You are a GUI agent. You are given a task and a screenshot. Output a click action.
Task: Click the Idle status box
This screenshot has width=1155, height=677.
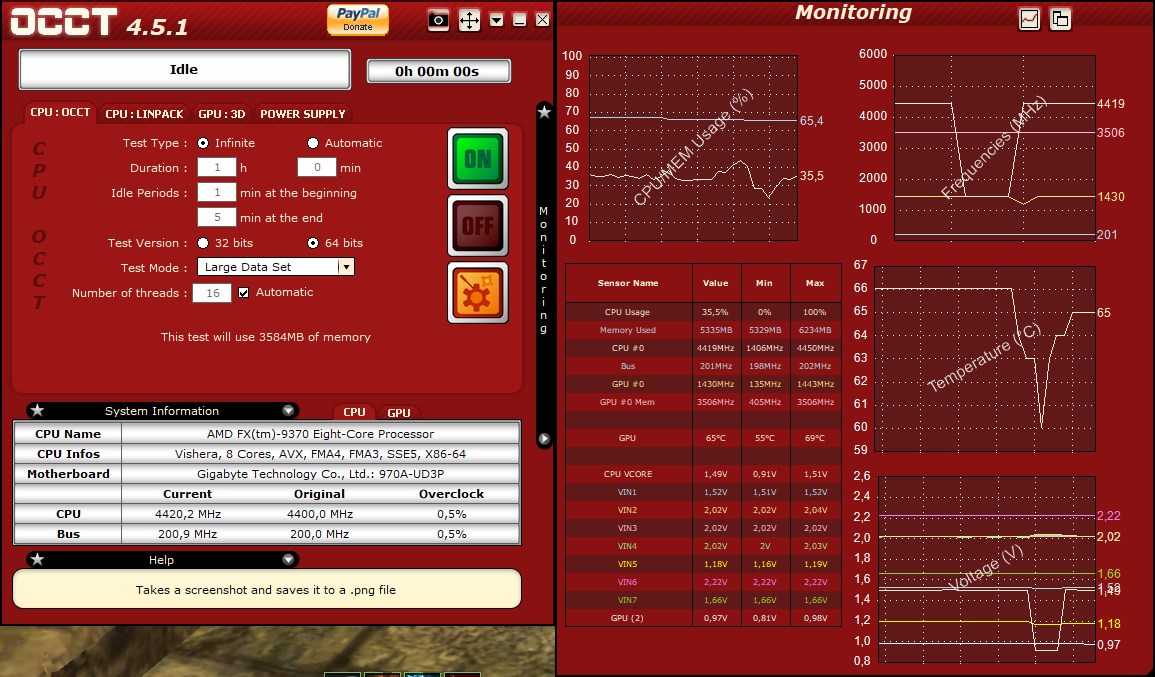pos(184,69)
